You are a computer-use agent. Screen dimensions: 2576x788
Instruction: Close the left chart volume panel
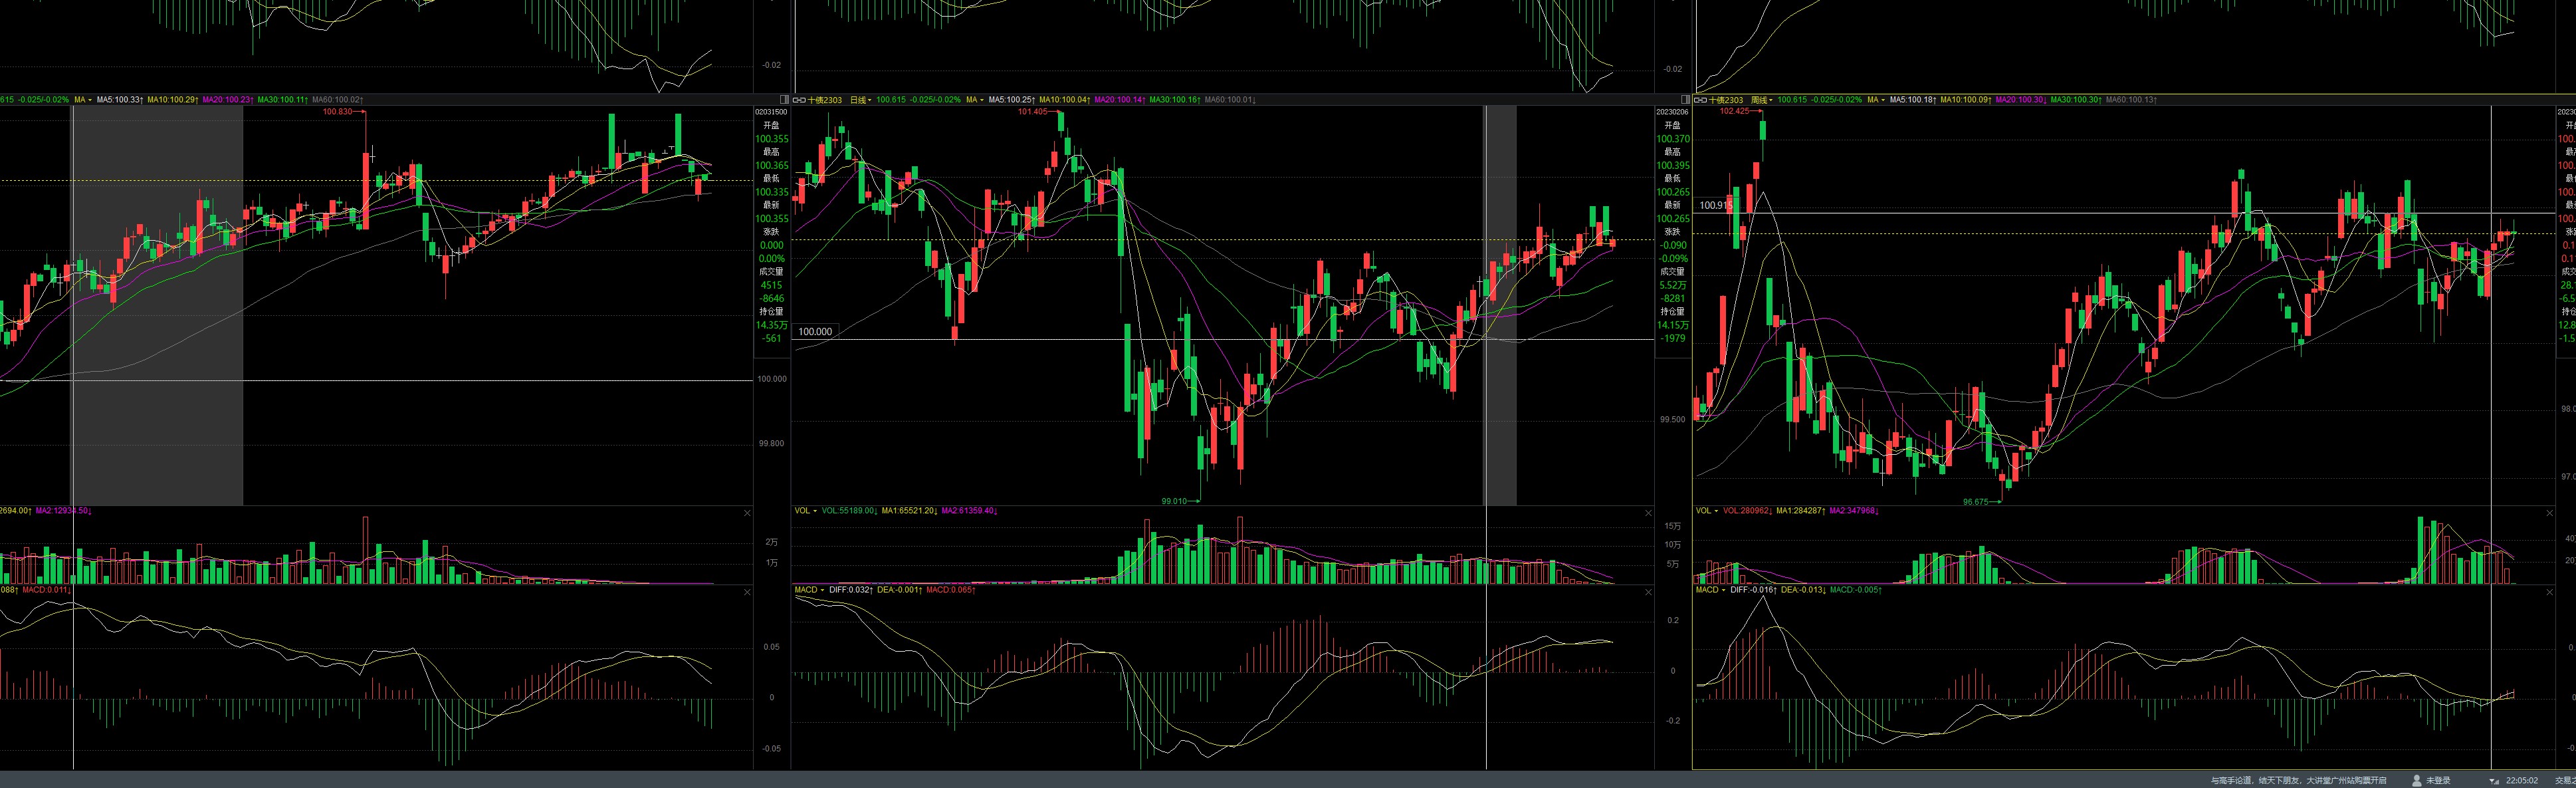click(x=747, y=513)
